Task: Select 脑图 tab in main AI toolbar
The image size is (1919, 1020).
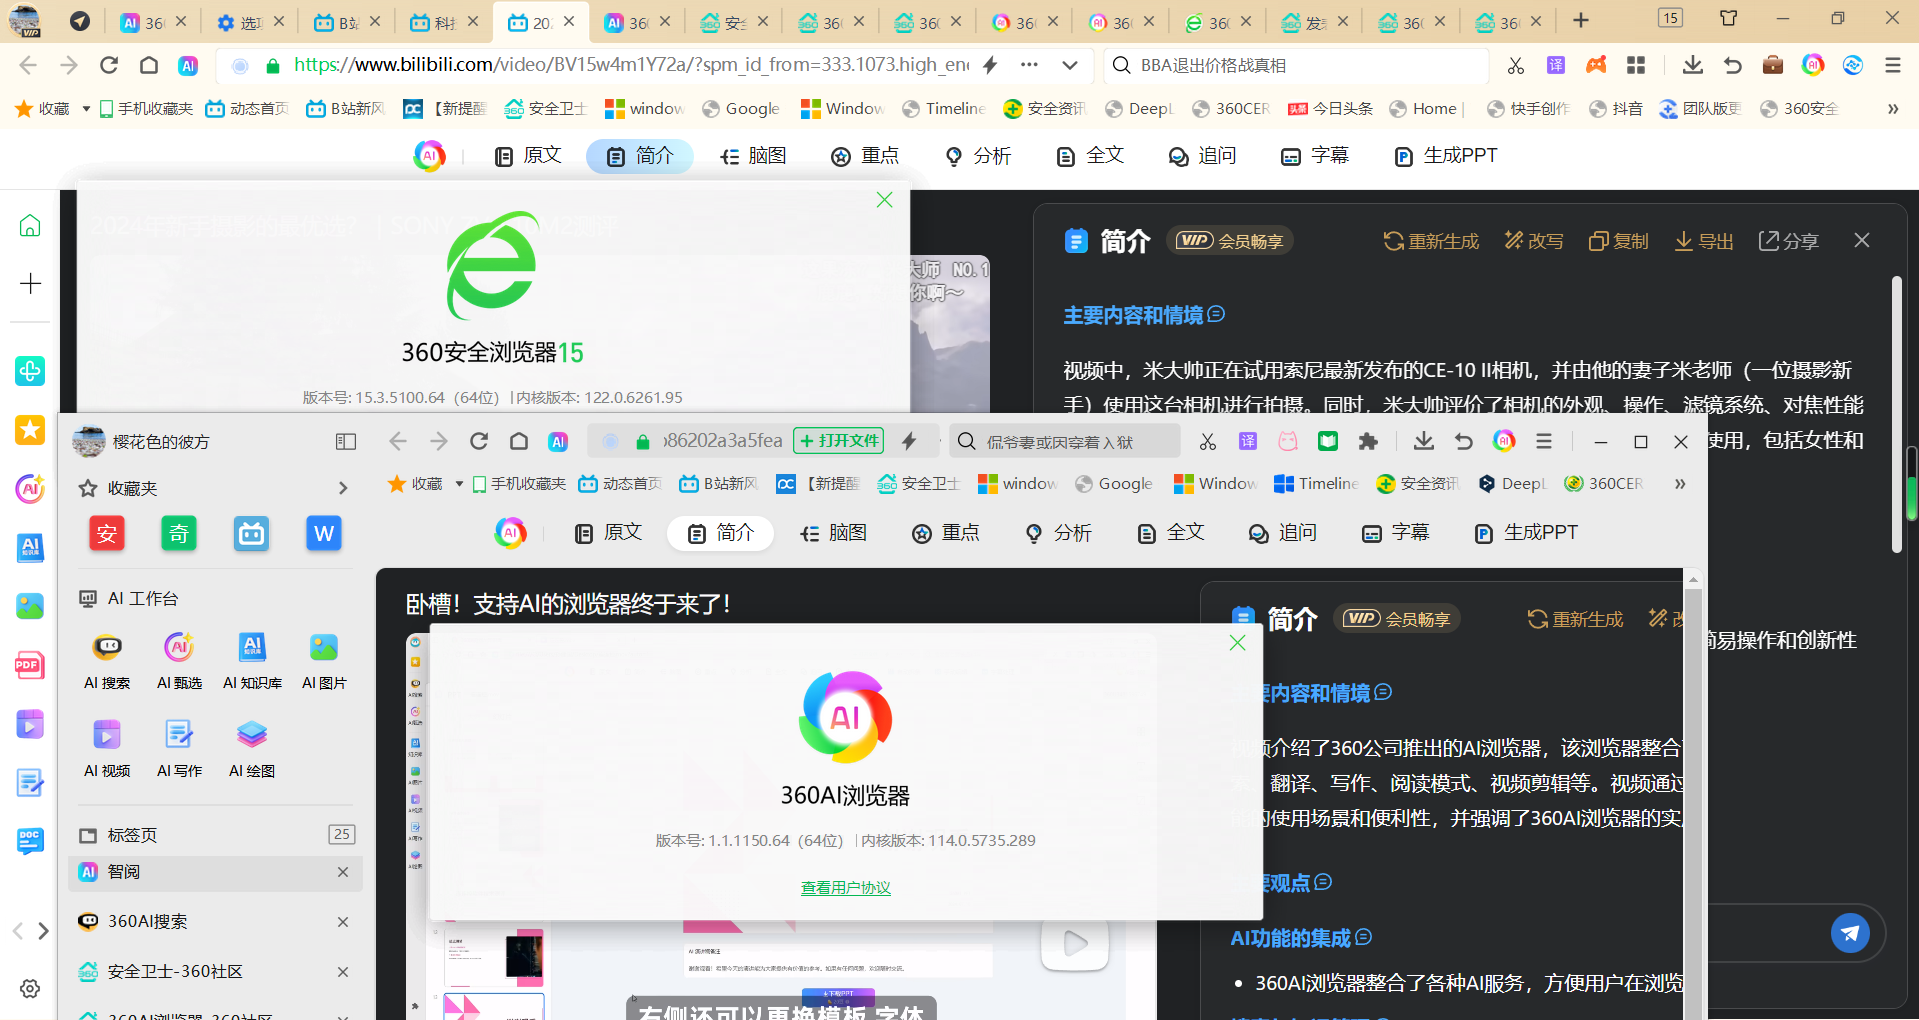Action: coord(753,156)
